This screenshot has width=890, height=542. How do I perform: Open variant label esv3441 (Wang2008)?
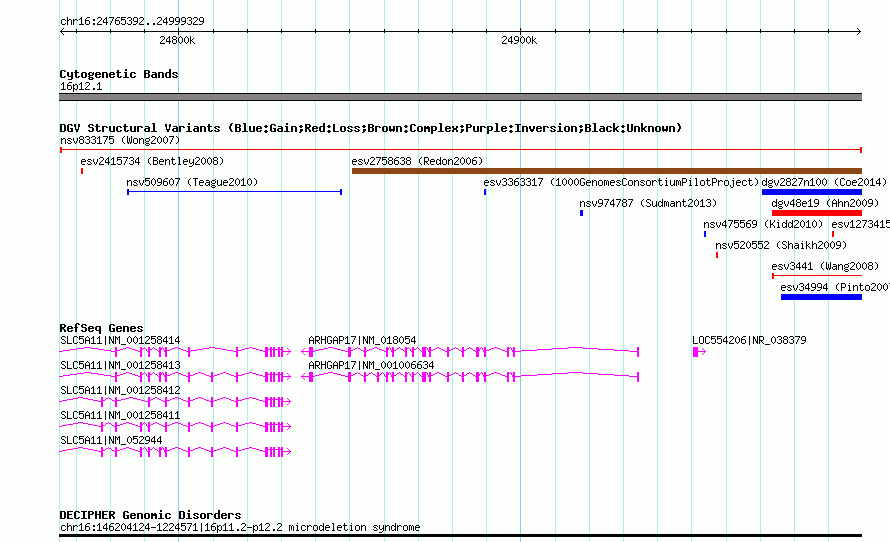click(825, 266)
